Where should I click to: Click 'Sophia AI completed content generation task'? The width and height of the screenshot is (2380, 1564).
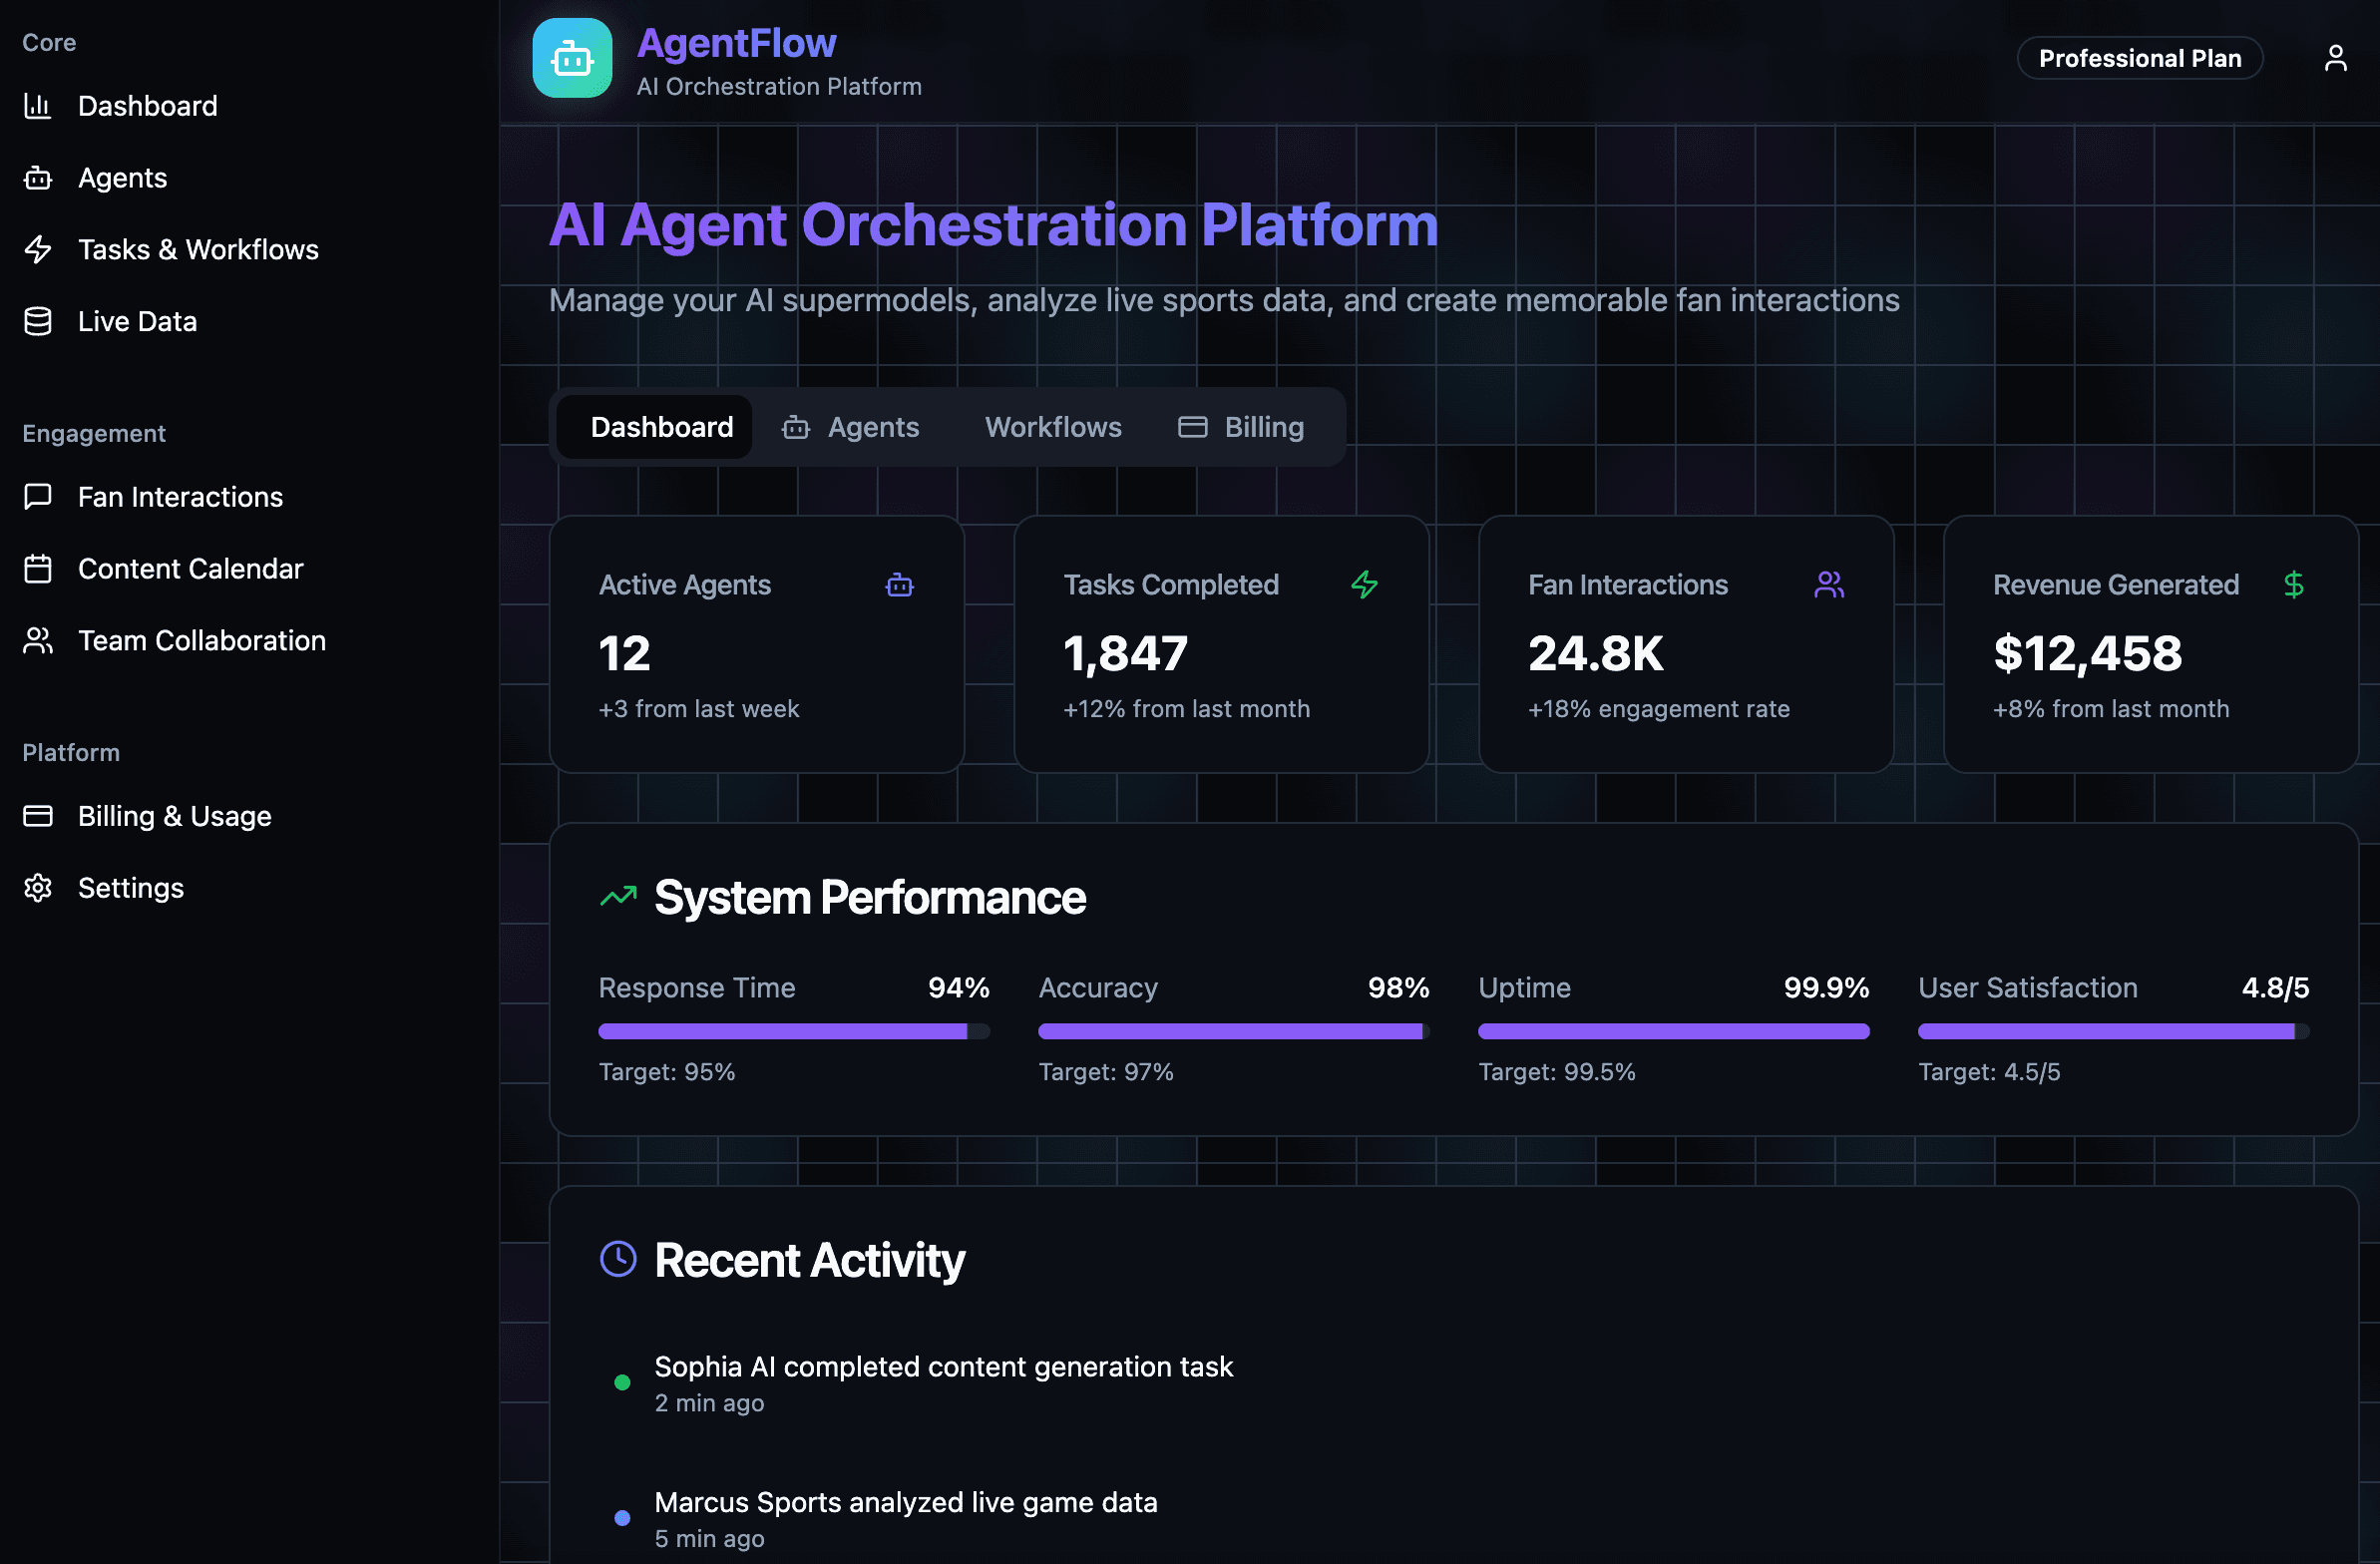(x=943, y=1367)
